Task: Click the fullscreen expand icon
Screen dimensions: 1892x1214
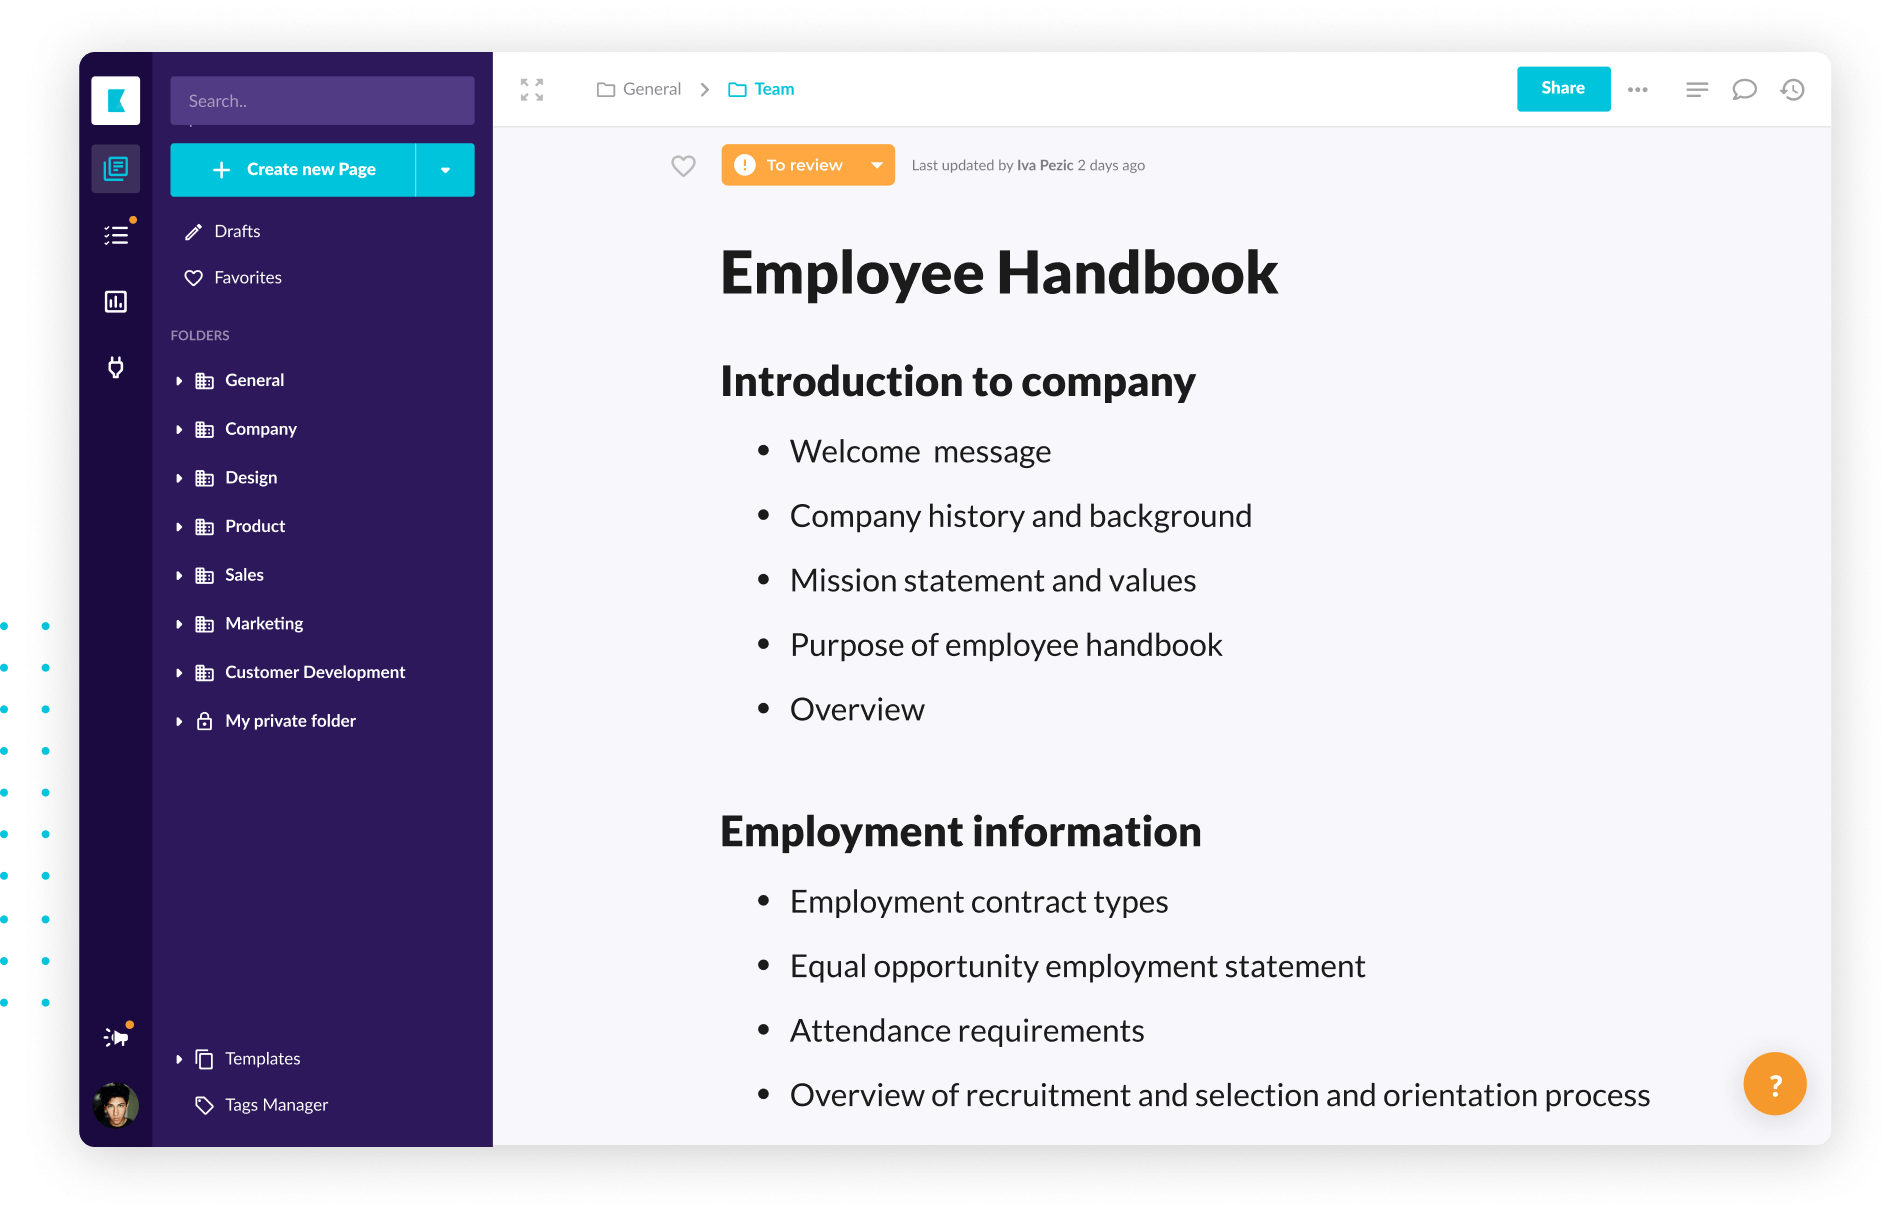Action: click(x=532, y=90)
